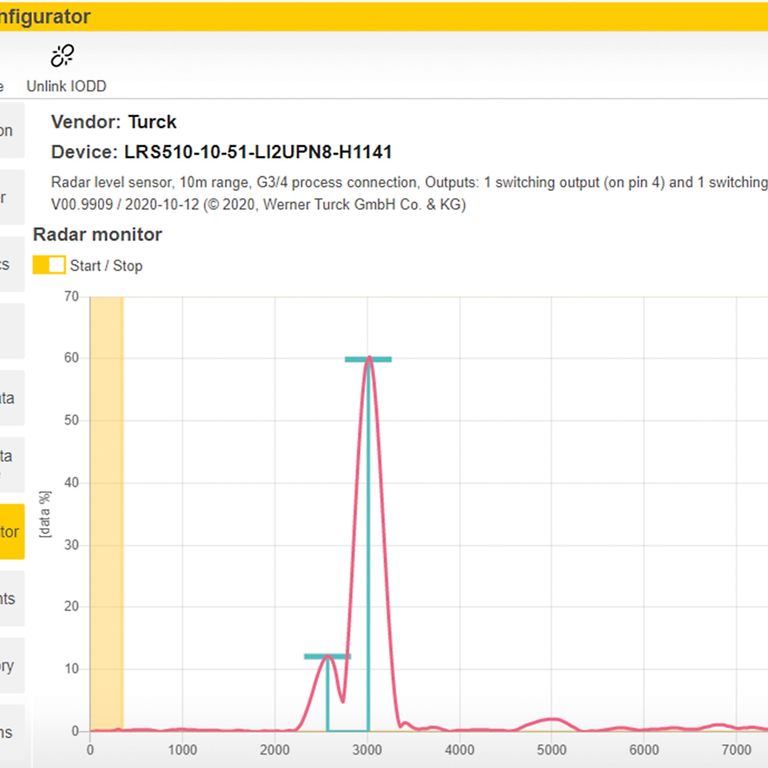Open the sidebar tab ending in "nts"

coord(11,599)
